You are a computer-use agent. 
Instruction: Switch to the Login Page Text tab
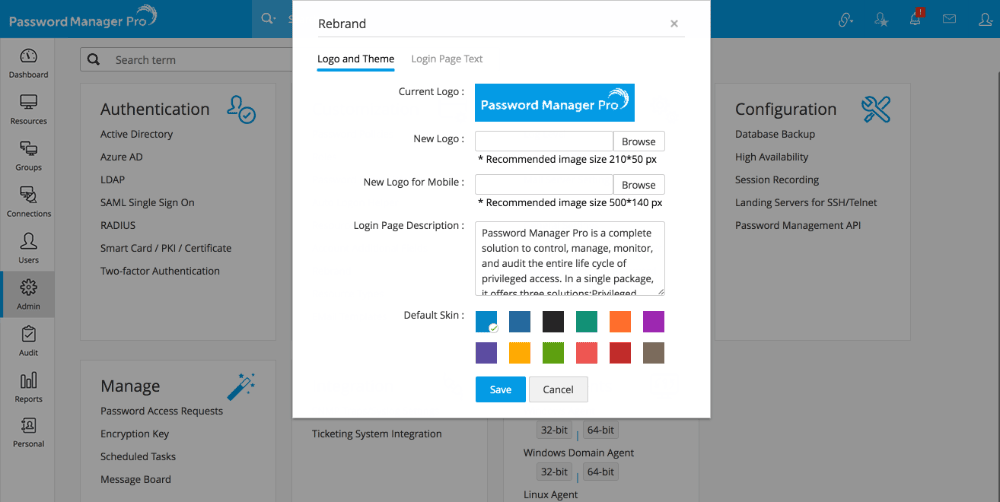[446, 59]
